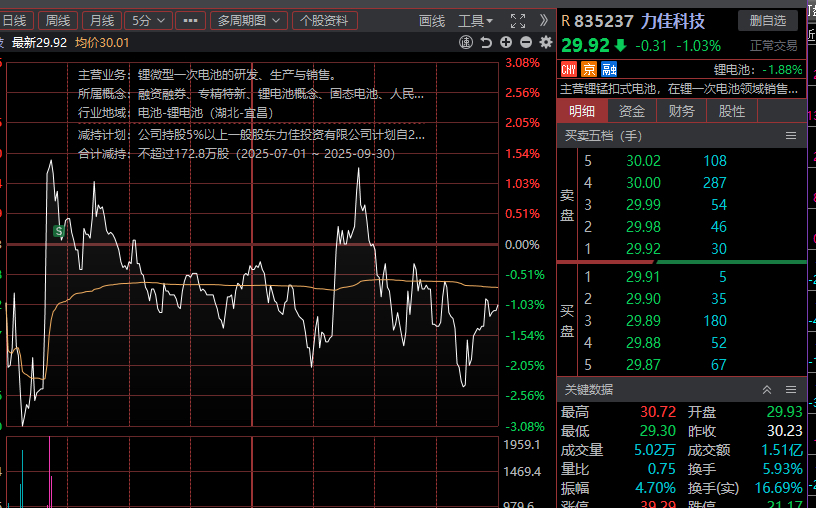The image size is (816, 508).
Task: Click buy level 1 price 29.91
Action: pos(643,276)
